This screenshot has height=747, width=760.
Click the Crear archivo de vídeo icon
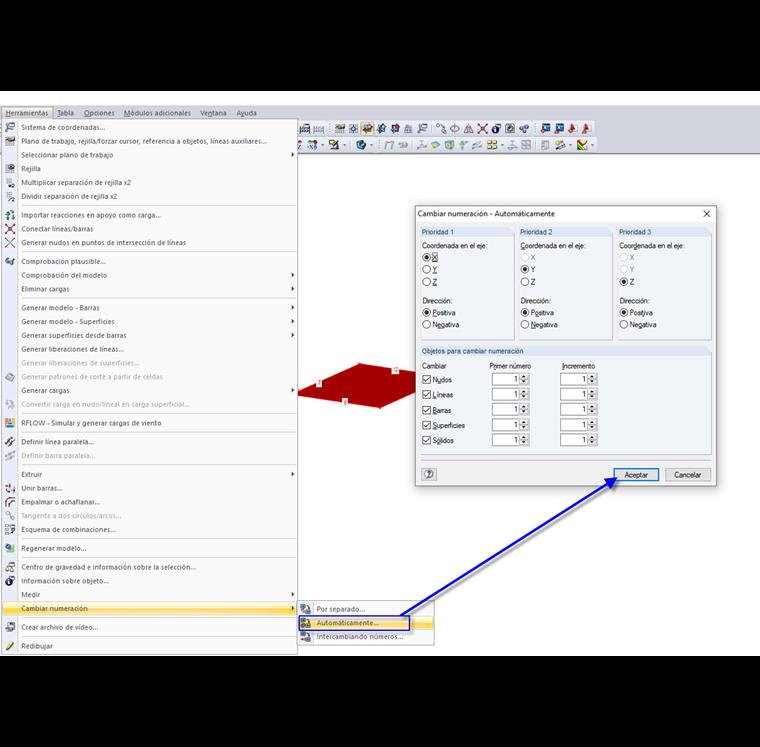tap(10, 627)
